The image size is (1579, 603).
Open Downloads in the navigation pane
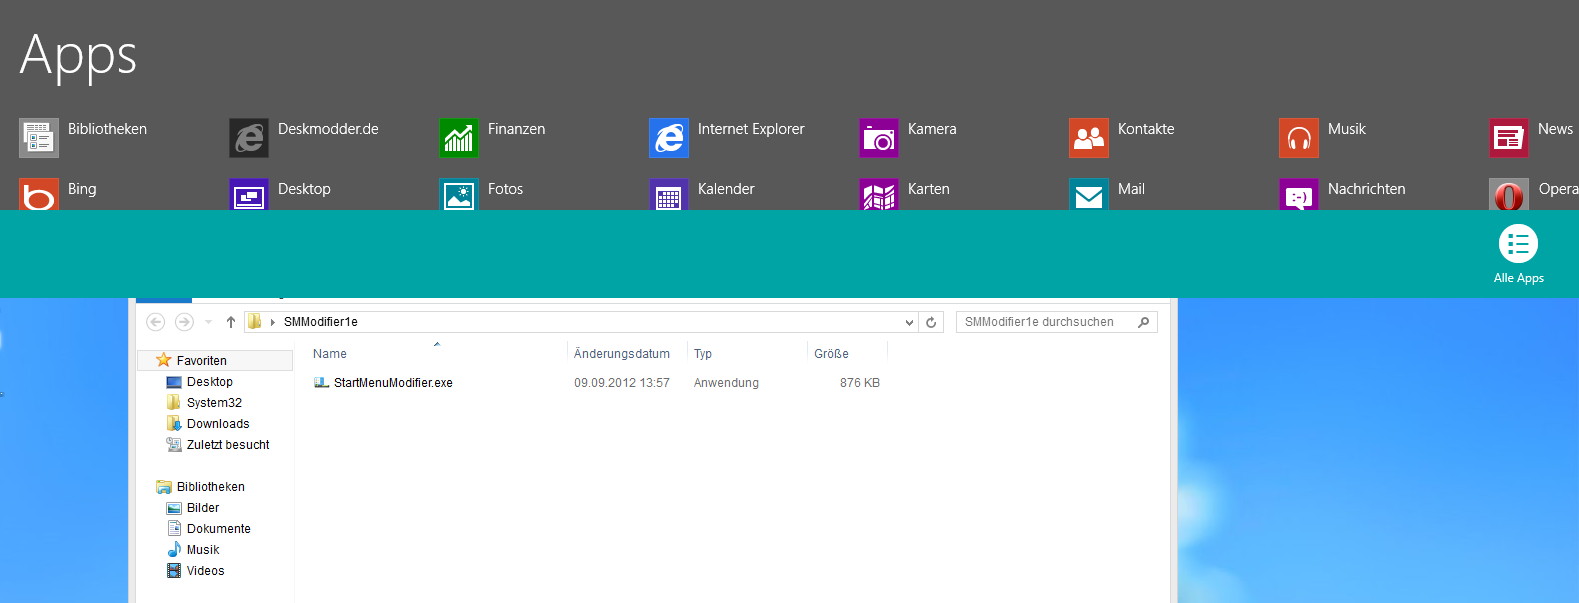(218, 424)
